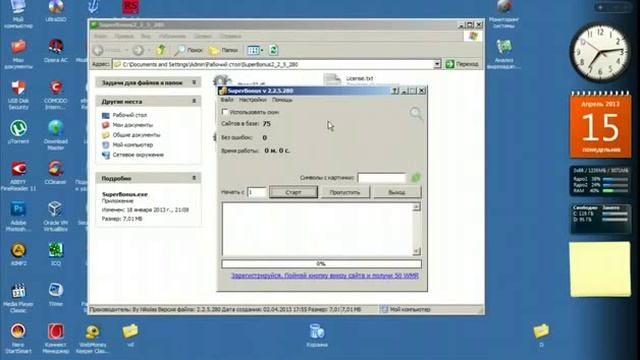Click the Up folder icon in Explorer toolbar
The height and width of the screenshot is (360, 640).
[x=161, y=50]
